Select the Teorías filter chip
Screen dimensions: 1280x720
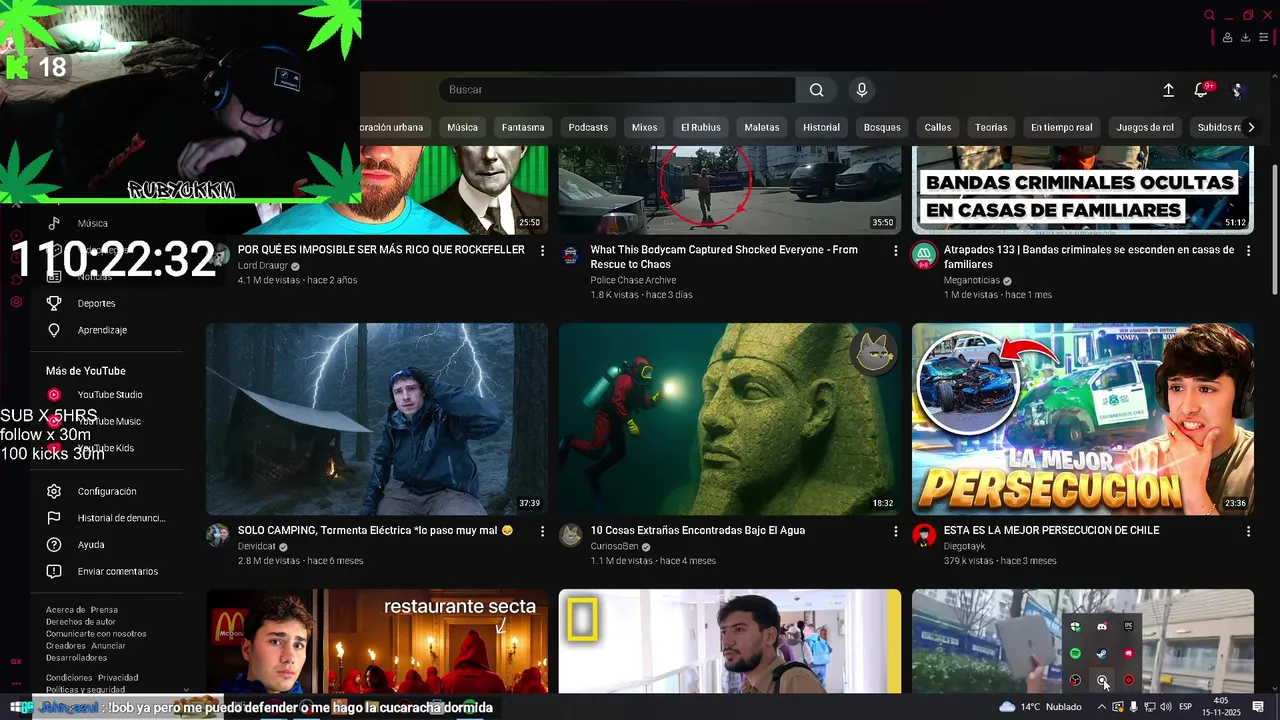point(991,127)
